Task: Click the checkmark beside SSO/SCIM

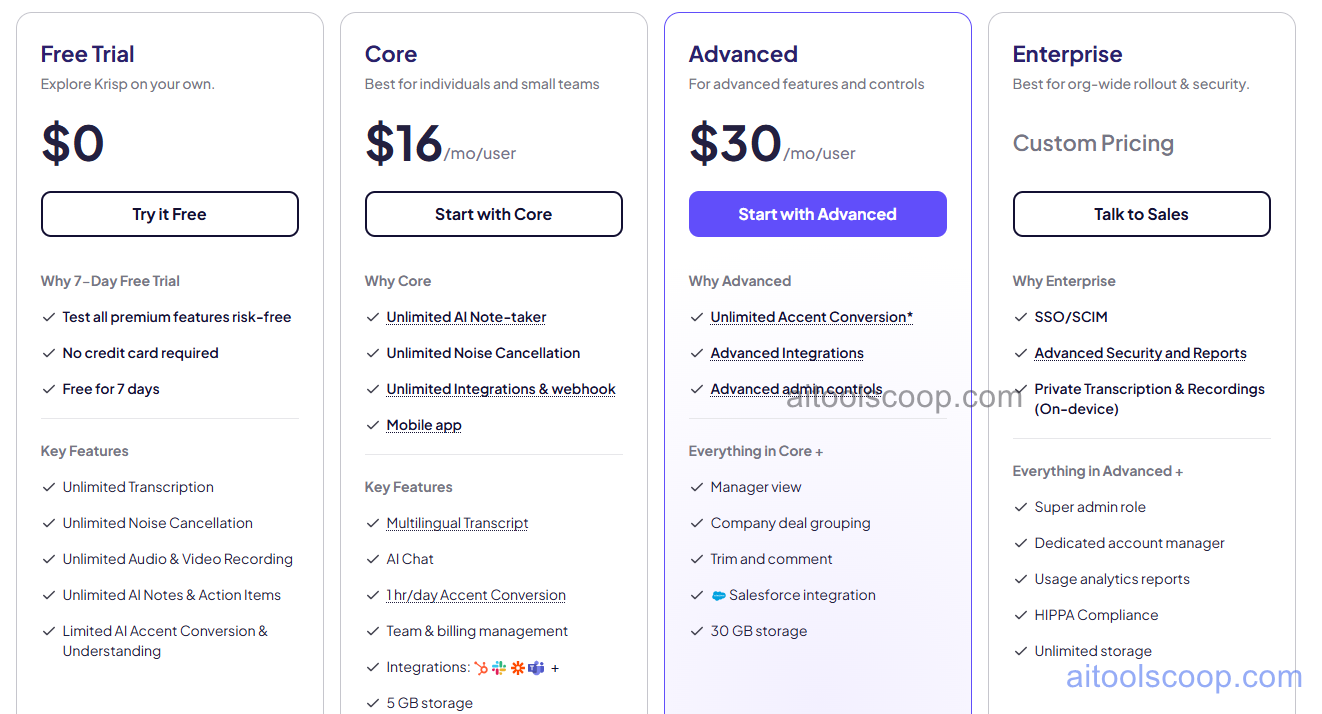Action: click(x=1021, y=317)
